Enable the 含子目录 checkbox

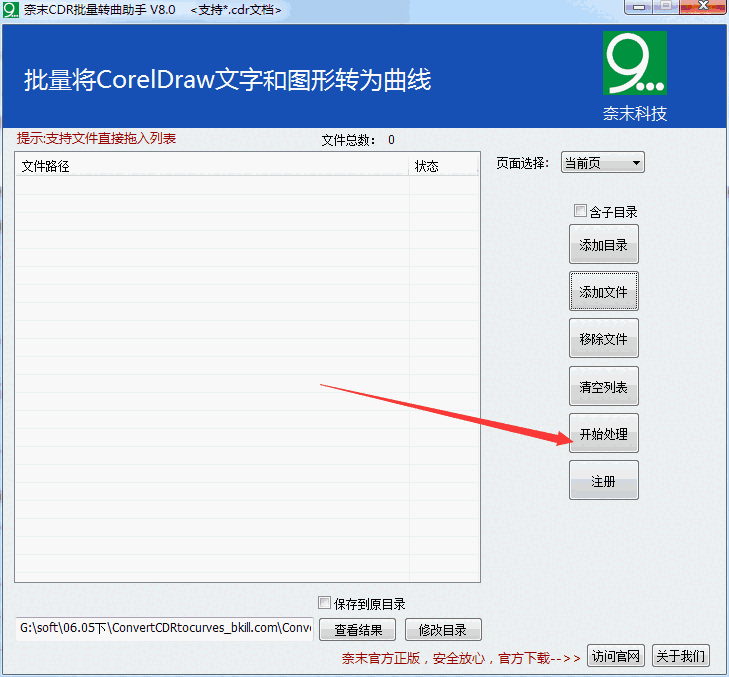click(580, 211)
